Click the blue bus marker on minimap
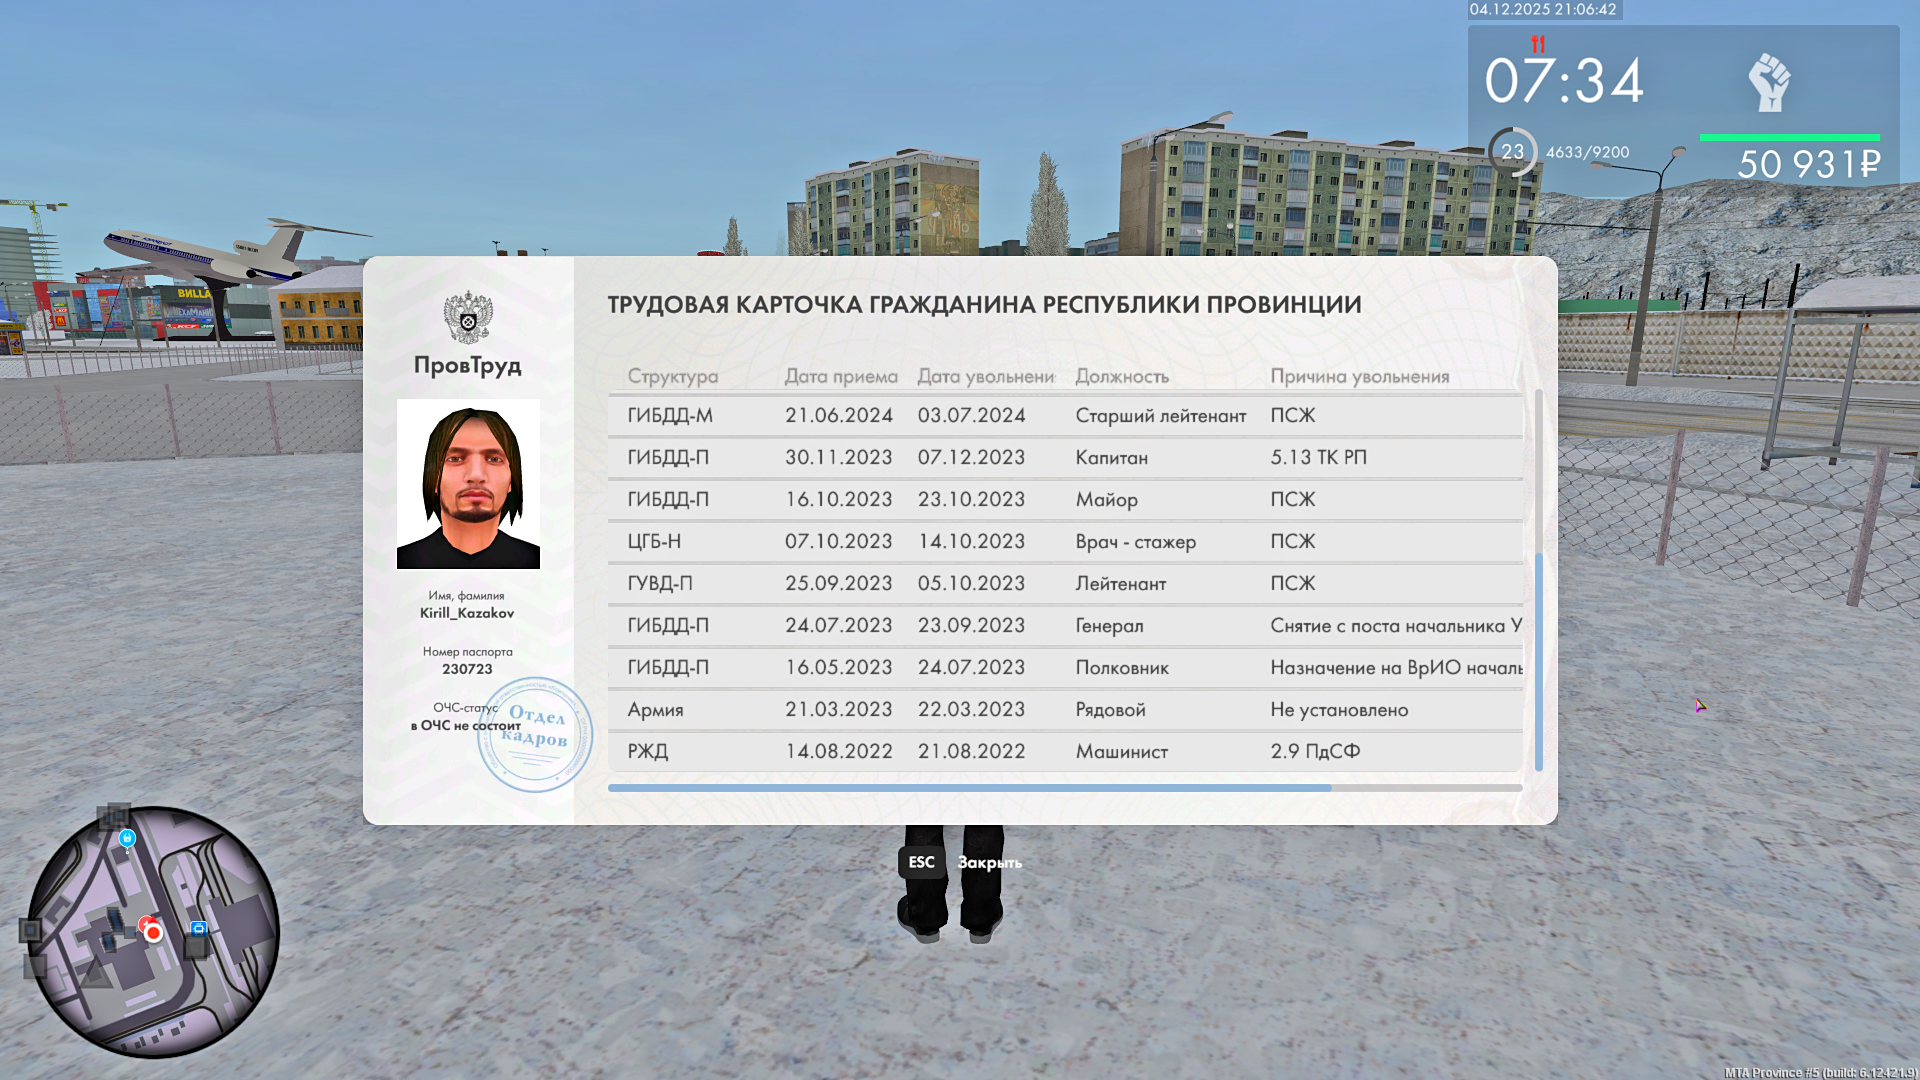Viewport: 1920px width, 1080px height. point(199,929)
